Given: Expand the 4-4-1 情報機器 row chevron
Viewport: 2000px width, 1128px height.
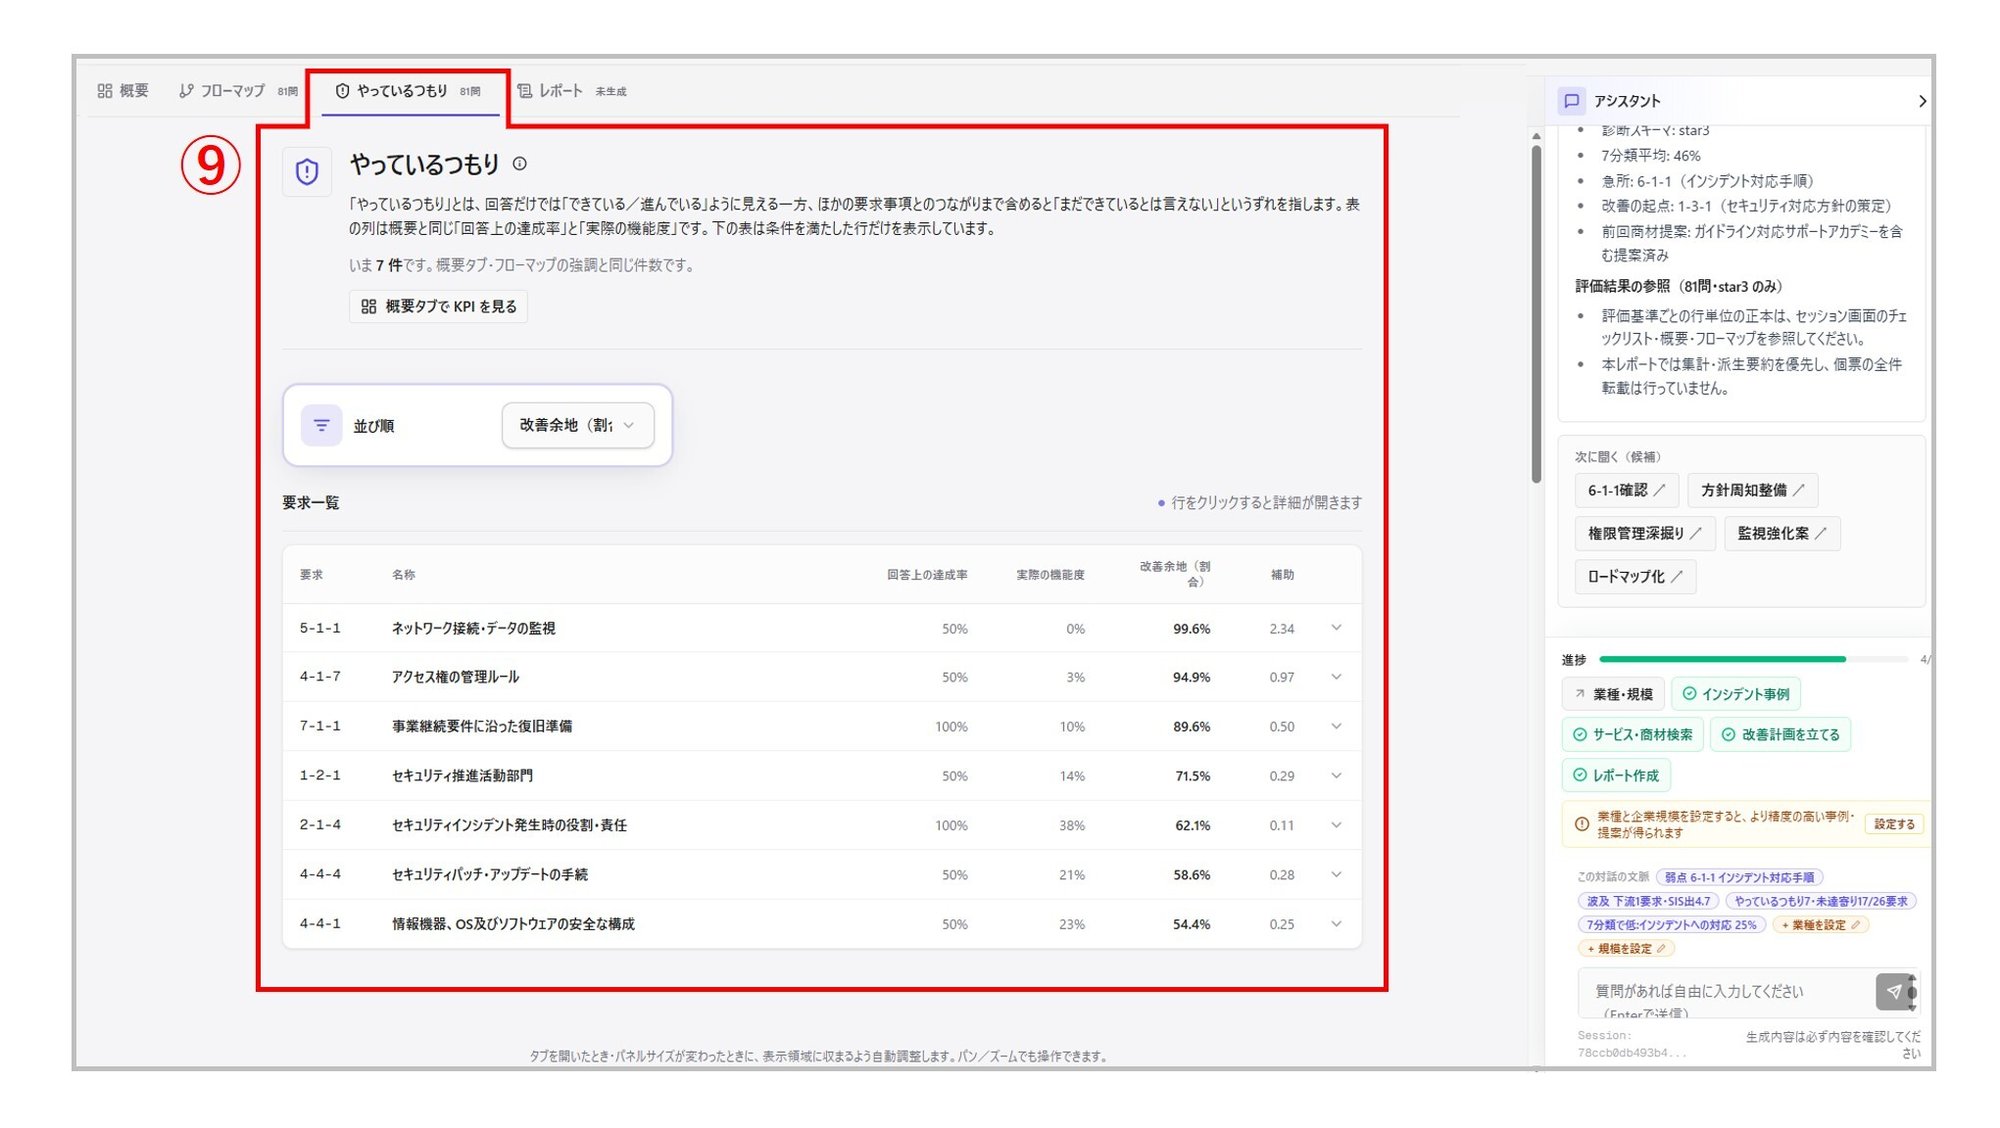Looking at the screenshot, I should (1336, 924).
